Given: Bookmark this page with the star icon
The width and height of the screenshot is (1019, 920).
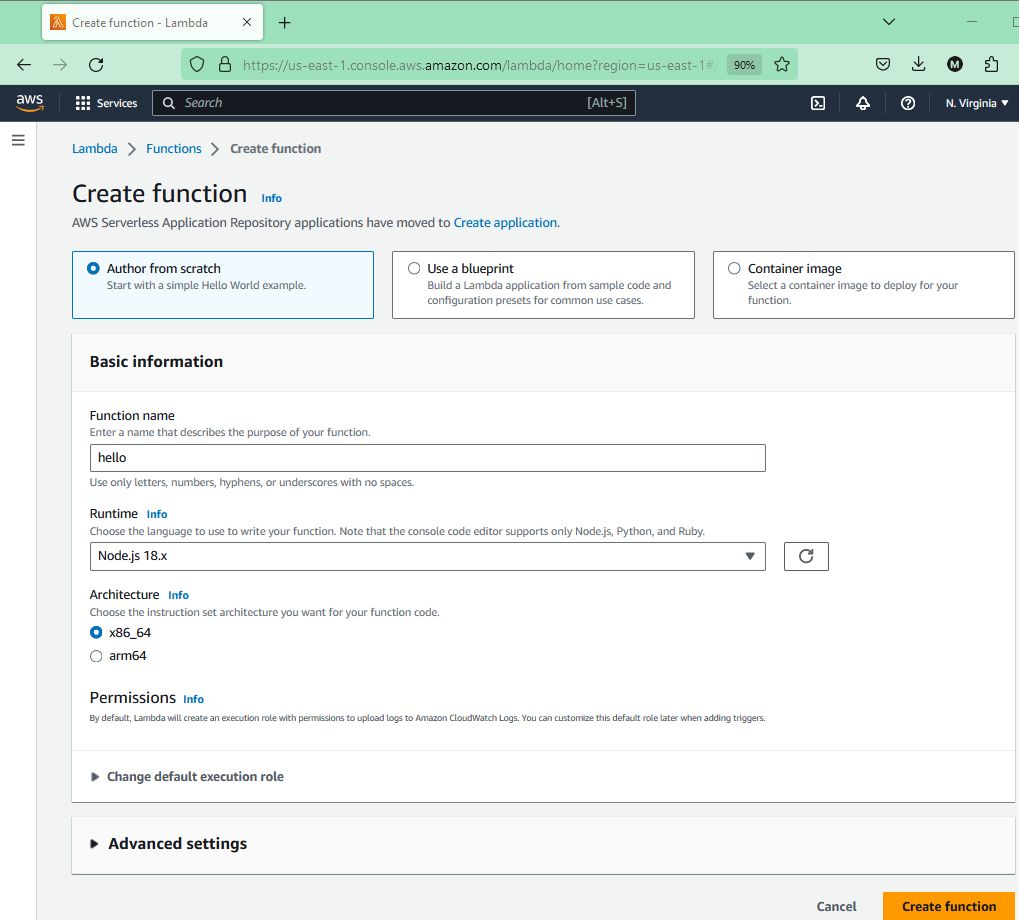Looking at the screenshot, I should tap(782, 64).
